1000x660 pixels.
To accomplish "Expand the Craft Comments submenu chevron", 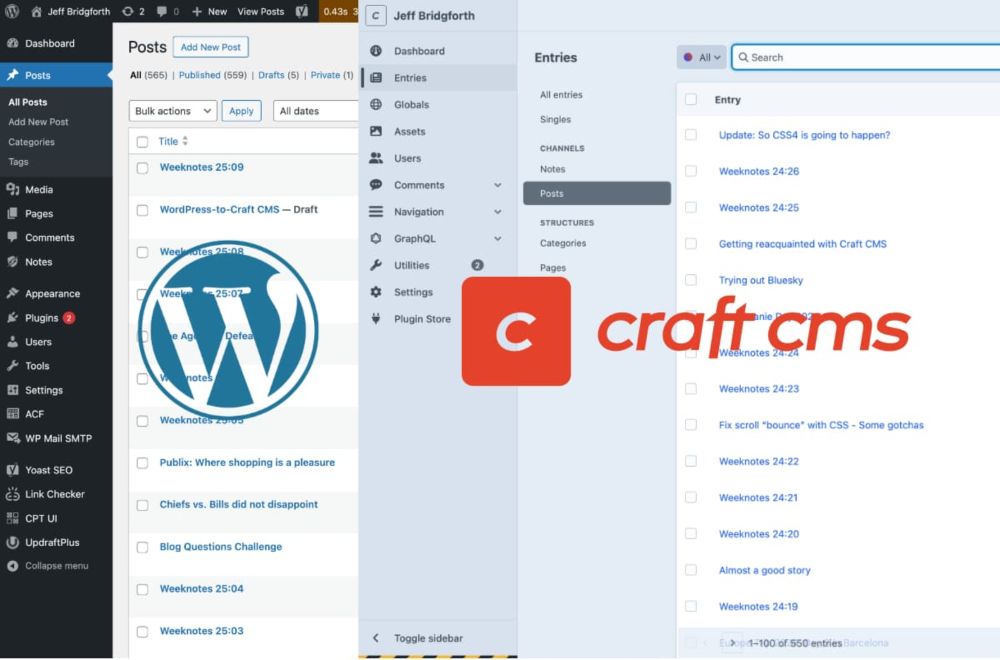I will click(x=497, y=185).
